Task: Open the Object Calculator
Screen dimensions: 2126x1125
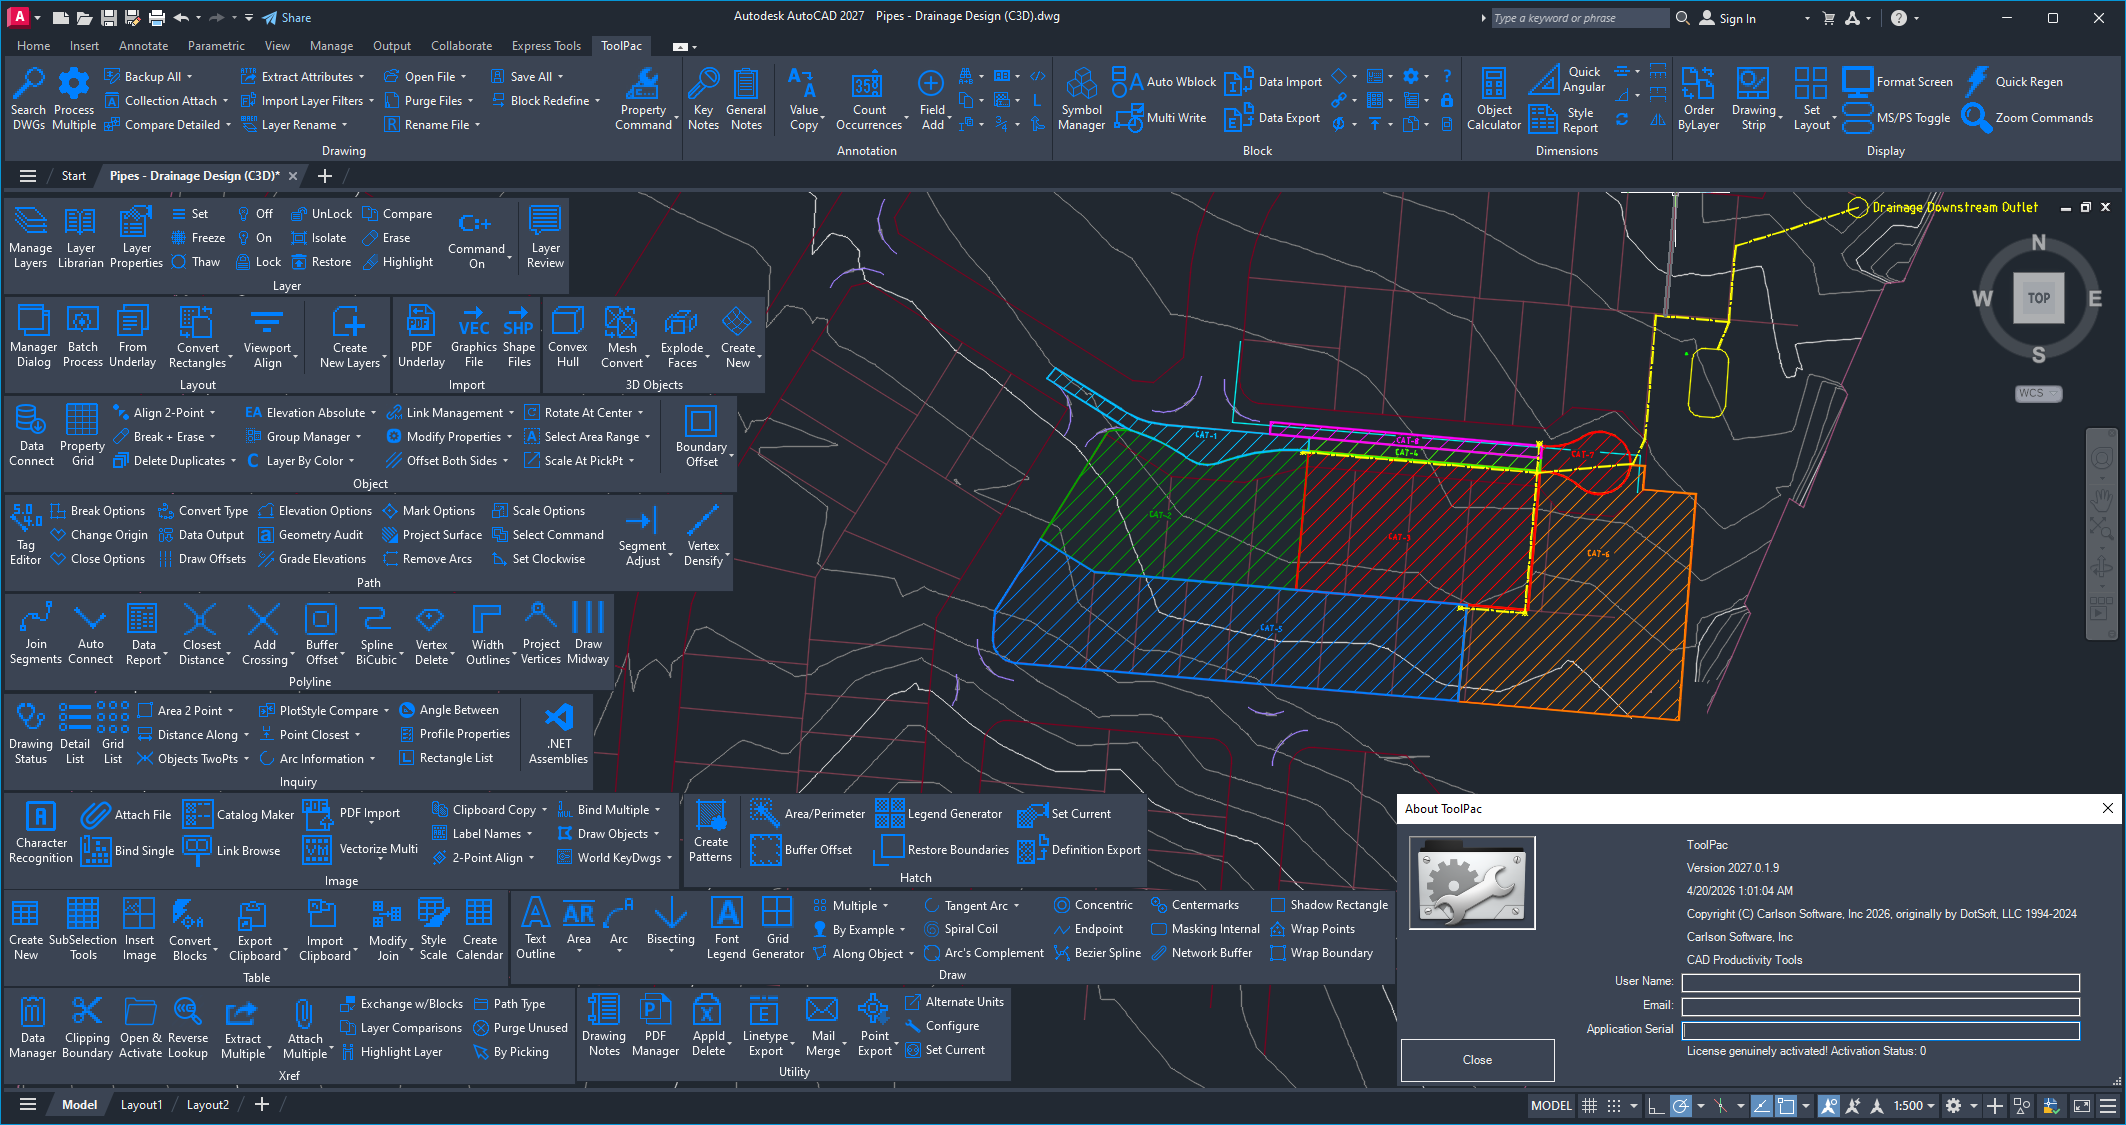Action: tap(1494, 99)
